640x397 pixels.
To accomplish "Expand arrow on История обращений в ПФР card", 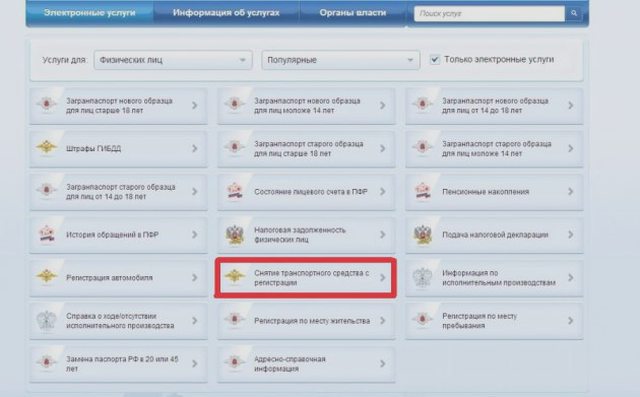I will (x=195, y=235).
